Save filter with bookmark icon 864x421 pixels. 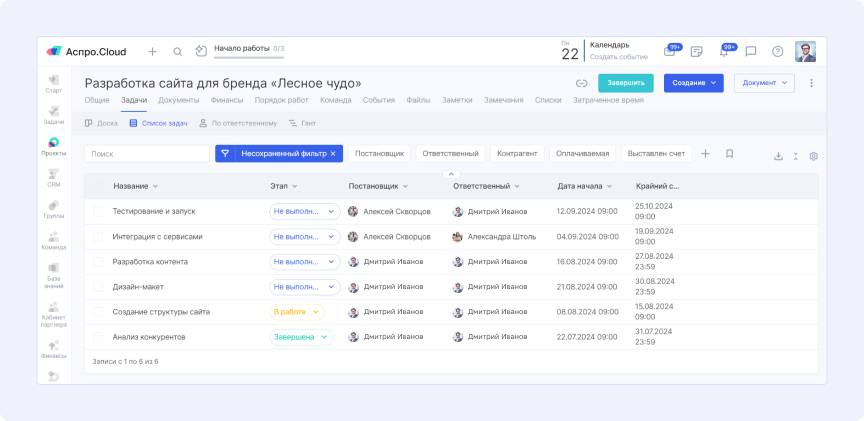tap(730, 154)
